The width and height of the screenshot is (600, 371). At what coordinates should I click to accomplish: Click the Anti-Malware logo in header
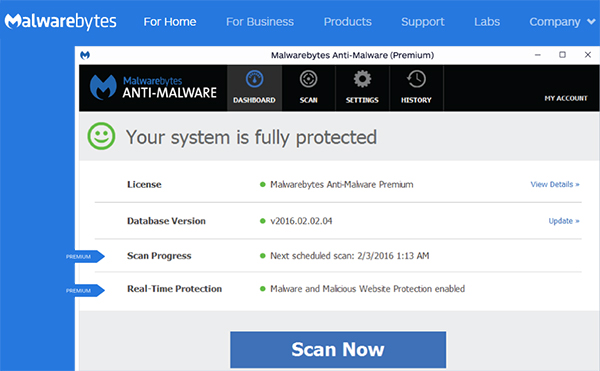[153, 87]
